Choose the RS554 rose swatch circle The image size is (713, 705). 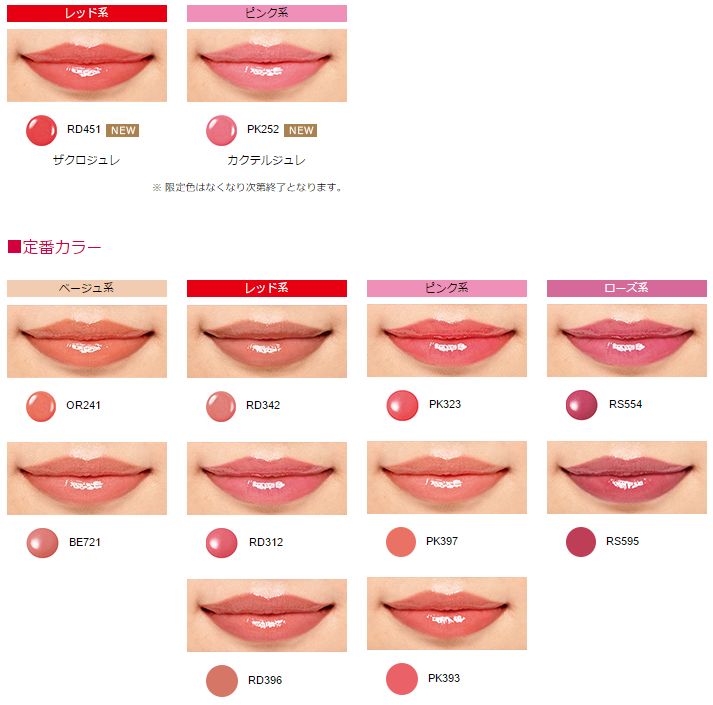[582, 405]
